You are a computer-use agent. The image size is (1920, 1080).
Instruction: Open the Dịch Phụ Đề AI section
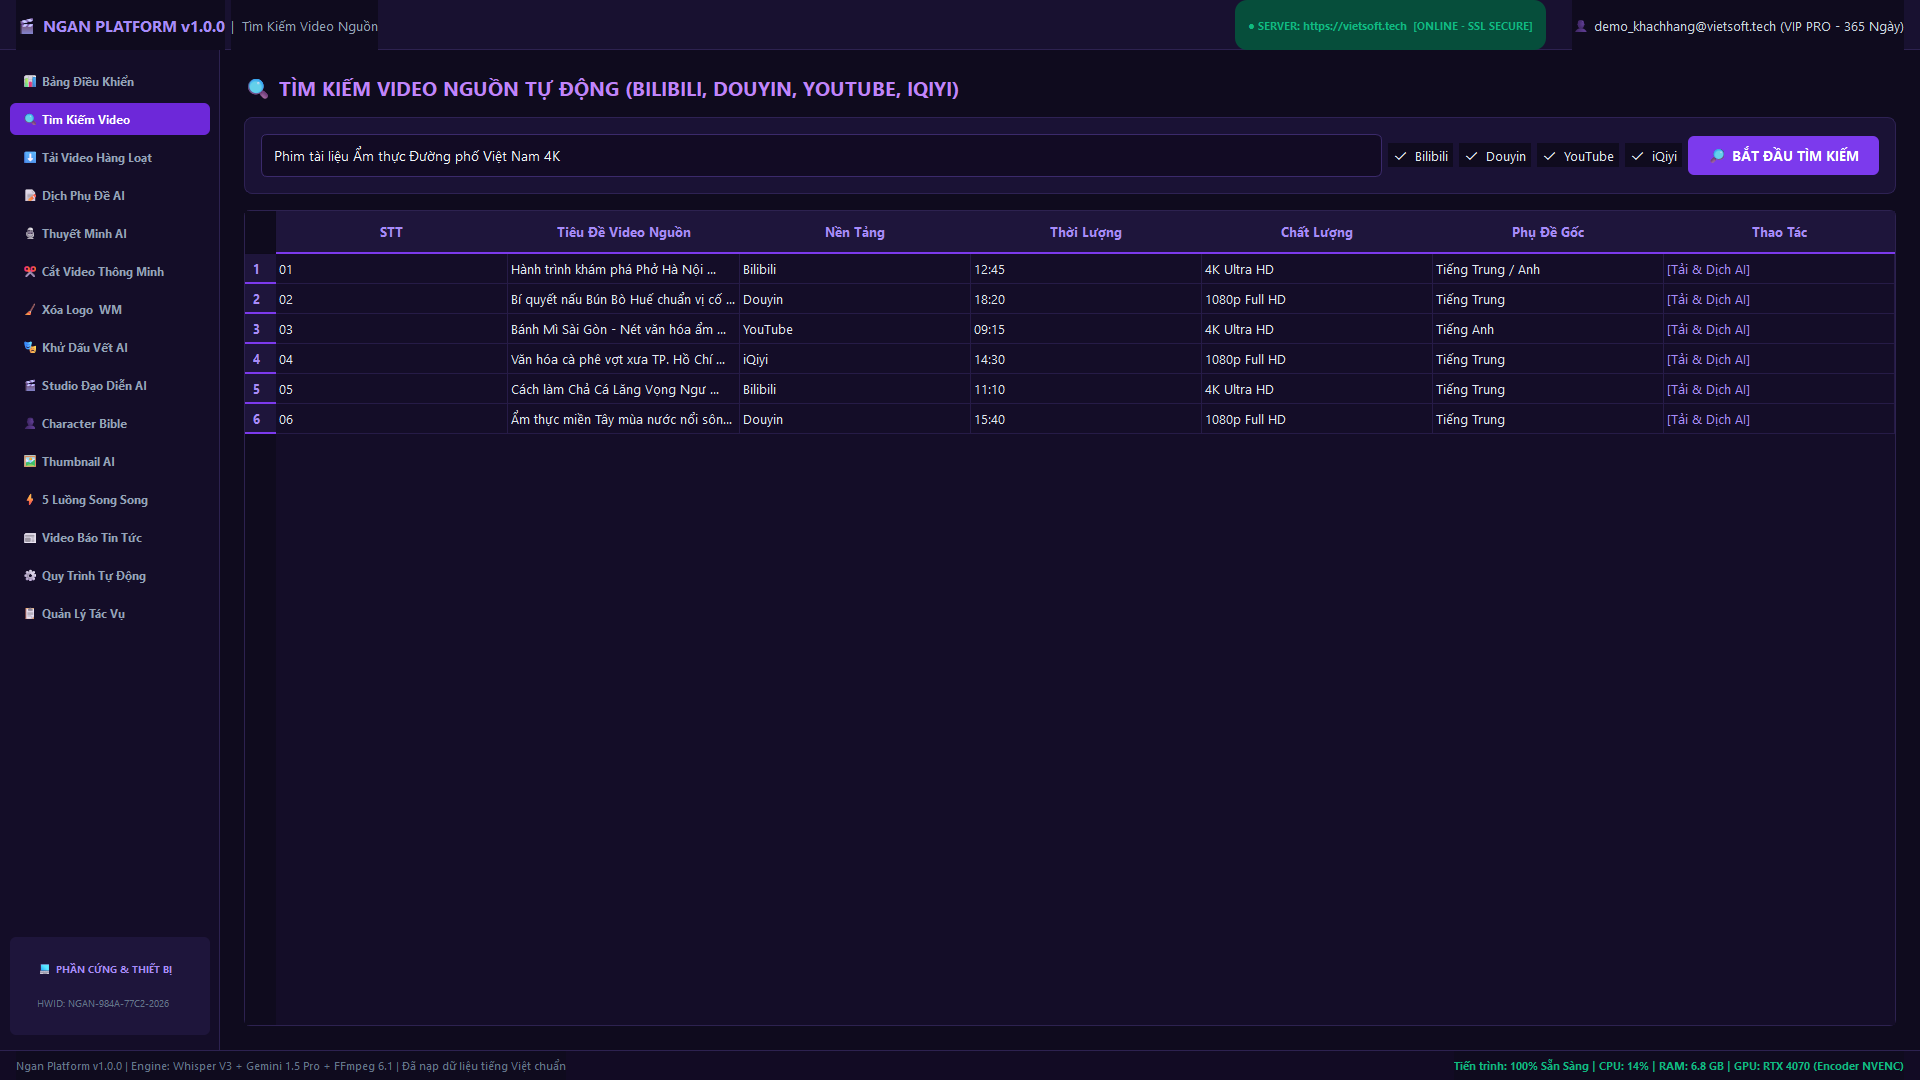[110, 196]
